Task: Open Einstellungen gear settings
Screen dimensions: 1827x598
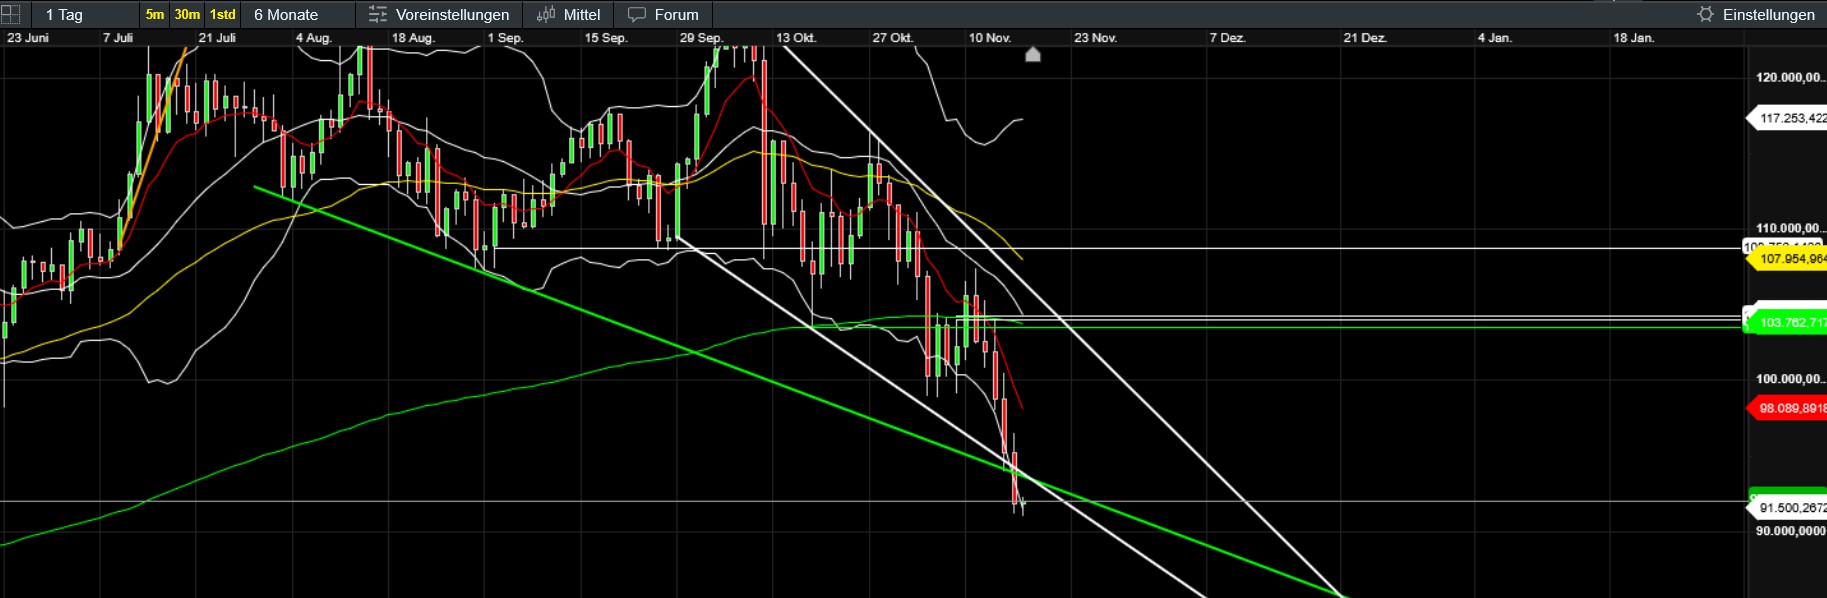Action: click(x=1756, y=14)
